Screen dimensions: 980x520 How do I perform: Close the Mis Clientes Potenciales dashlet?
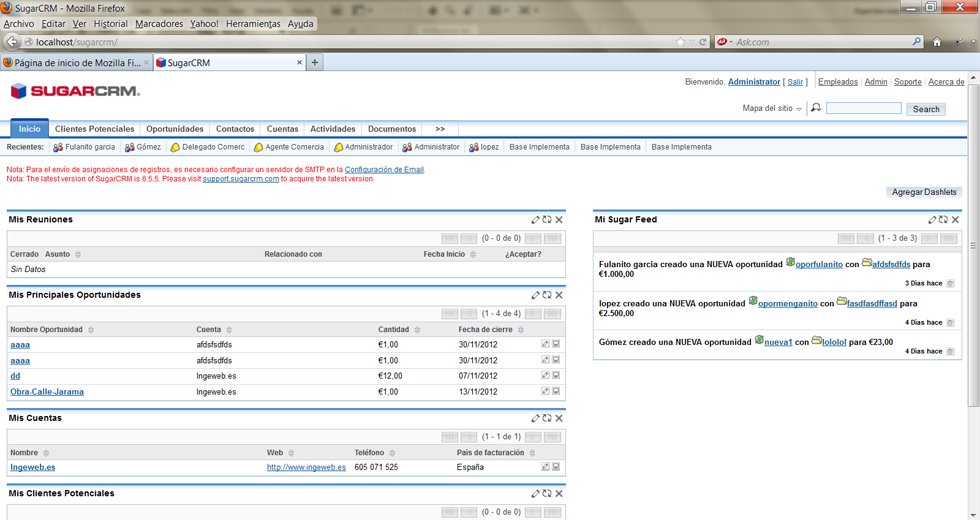559,493
